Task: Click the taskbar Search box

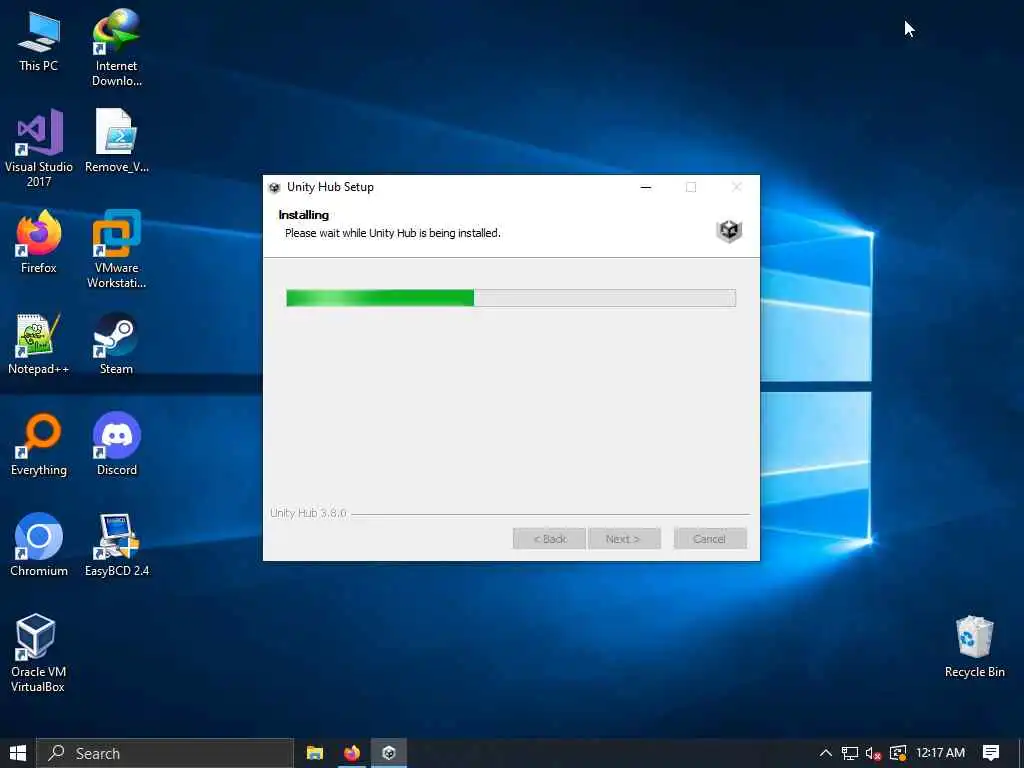Action: click(165, 753)
